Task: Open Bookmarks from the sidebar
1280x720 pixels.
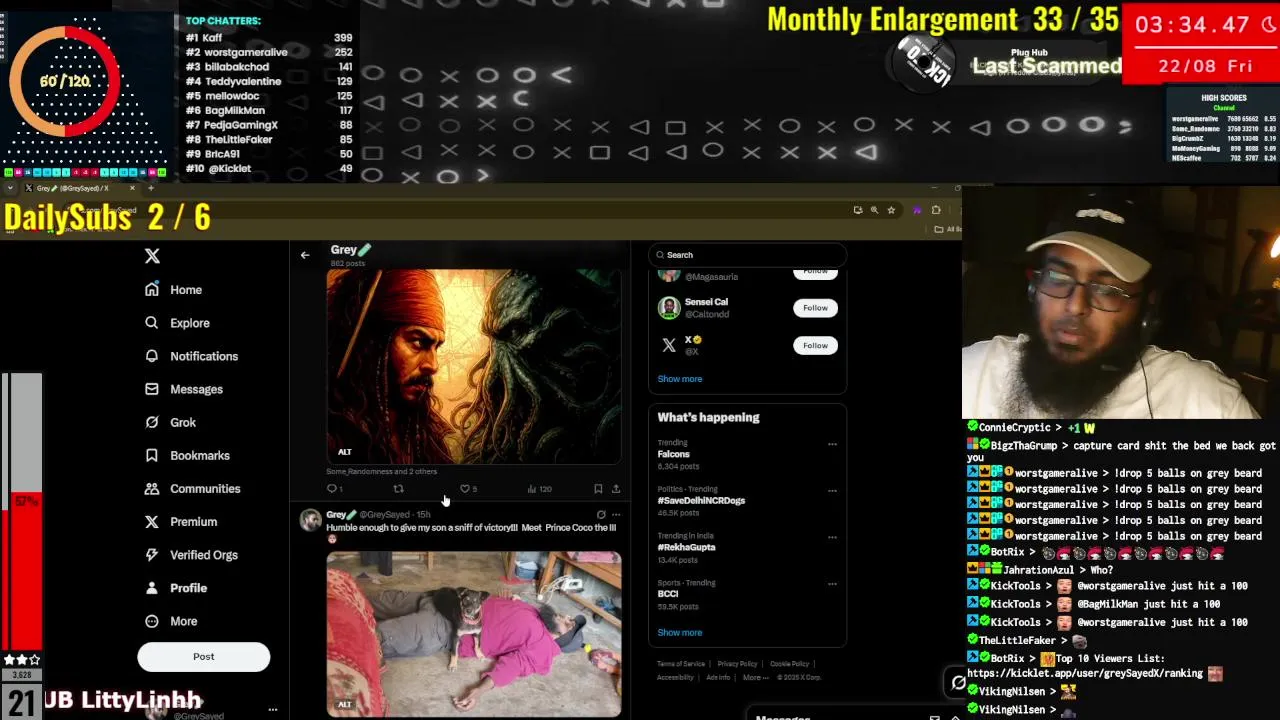Action: tap(187, 455)
